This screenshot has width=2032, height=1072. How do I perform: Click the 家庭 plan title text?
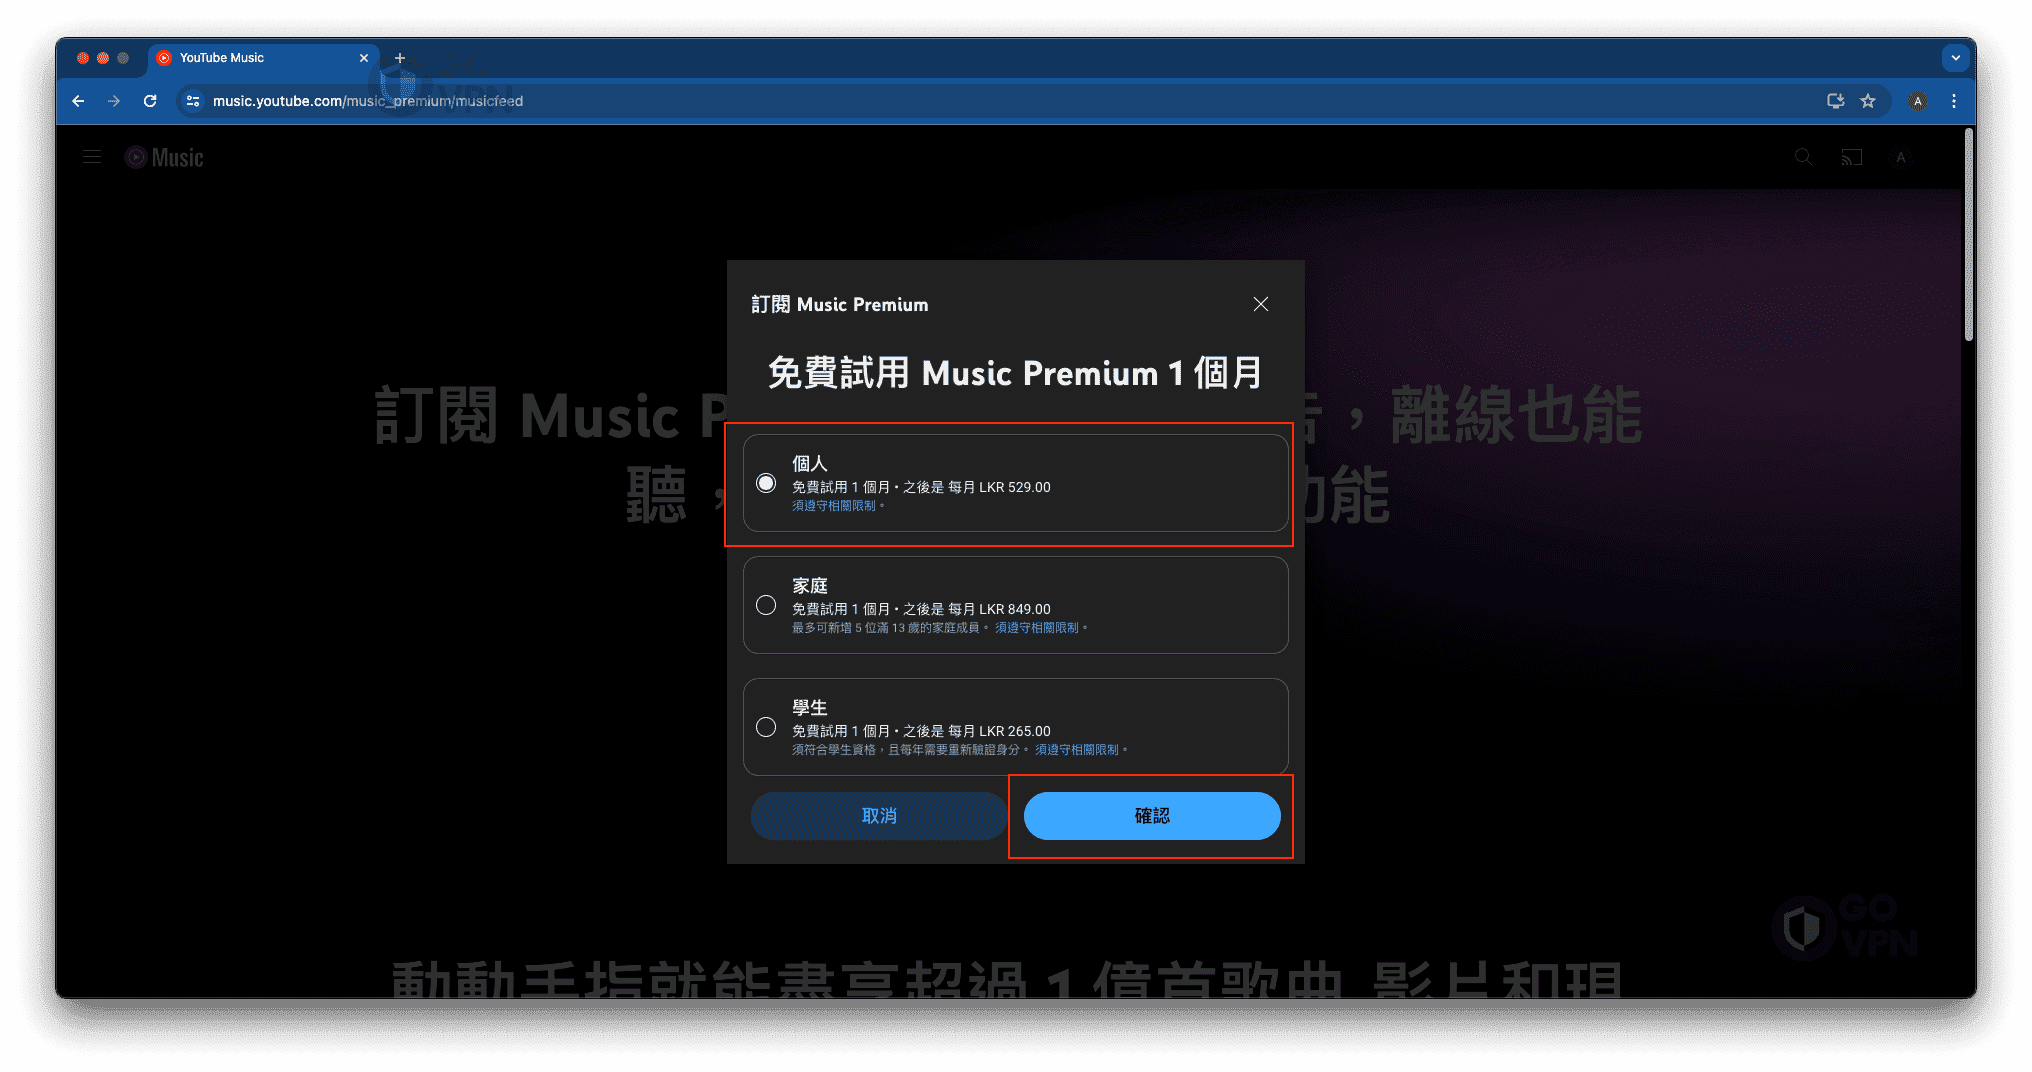(x=810, y=585)
